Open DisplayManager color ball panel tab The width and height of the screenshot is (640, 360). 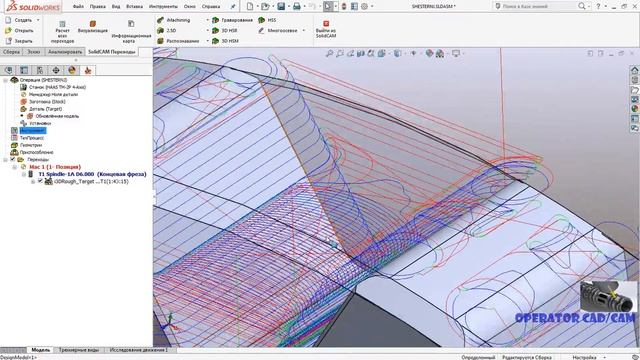tap(72, 70)
